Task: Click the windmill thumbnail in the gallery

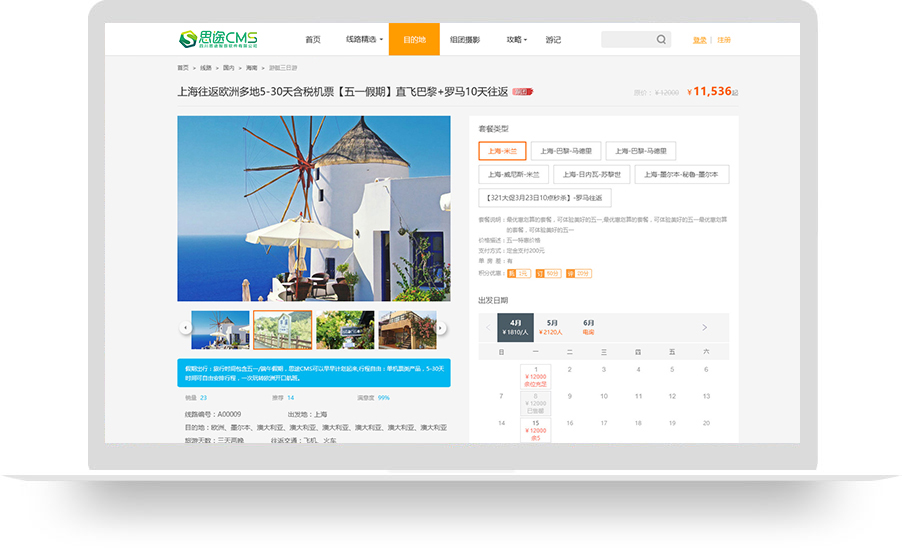Action: [220, 329]
